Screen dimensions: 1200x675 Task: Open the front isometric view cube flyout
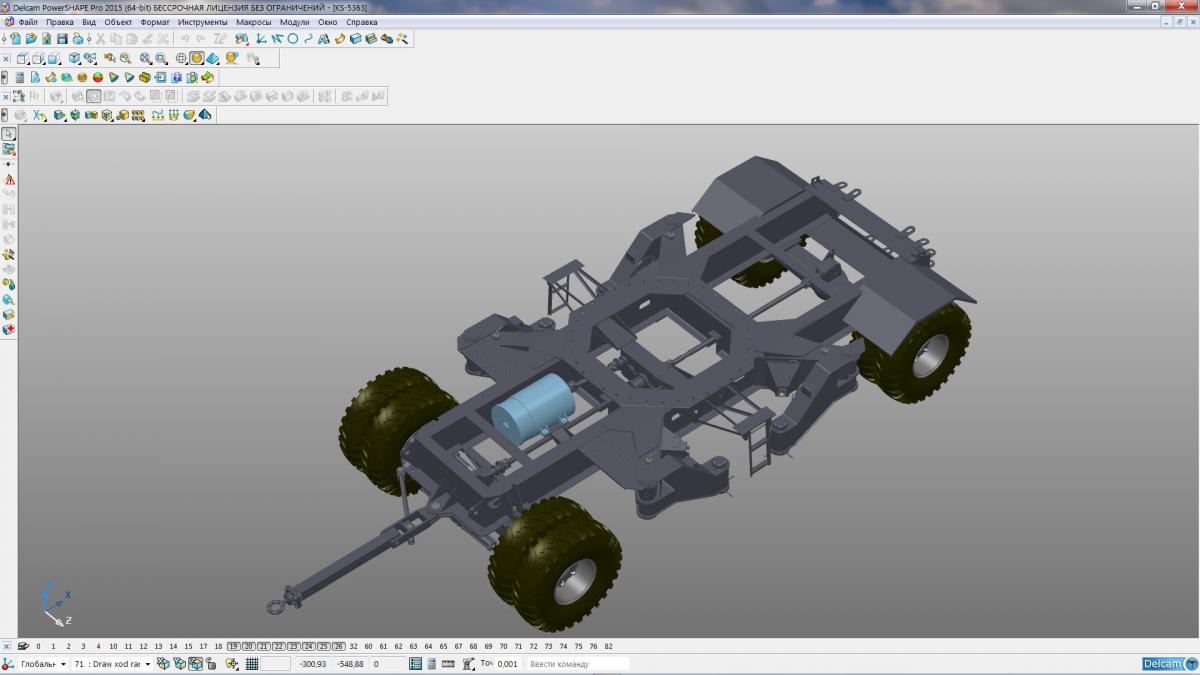point(23,58)
